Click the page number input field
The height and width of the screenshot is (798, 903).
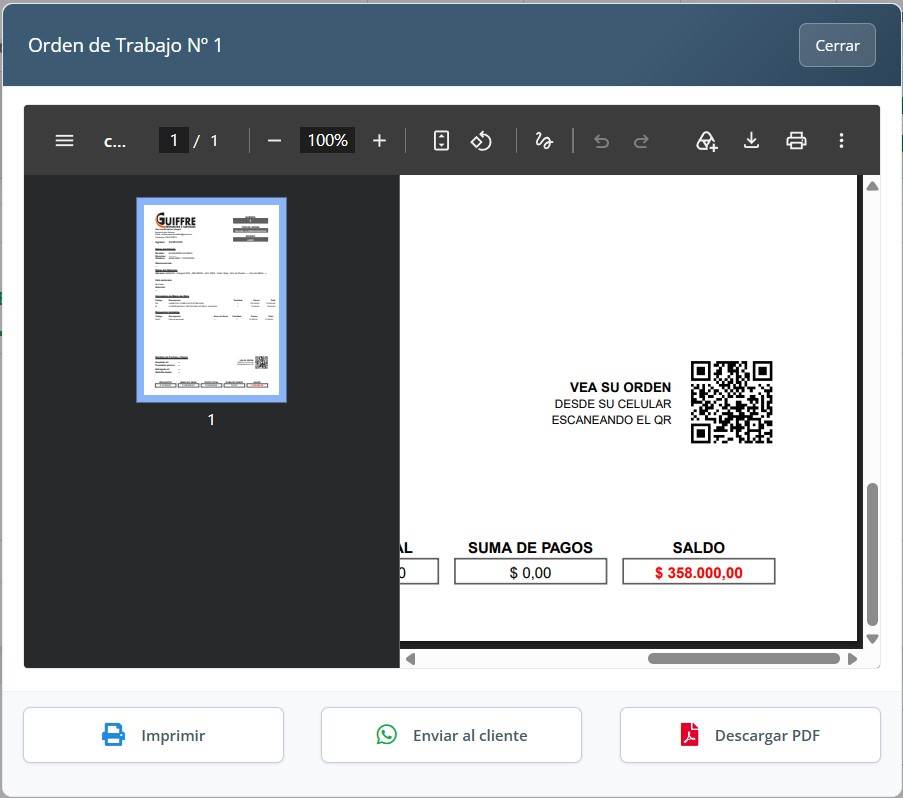[x=173, y=140]
